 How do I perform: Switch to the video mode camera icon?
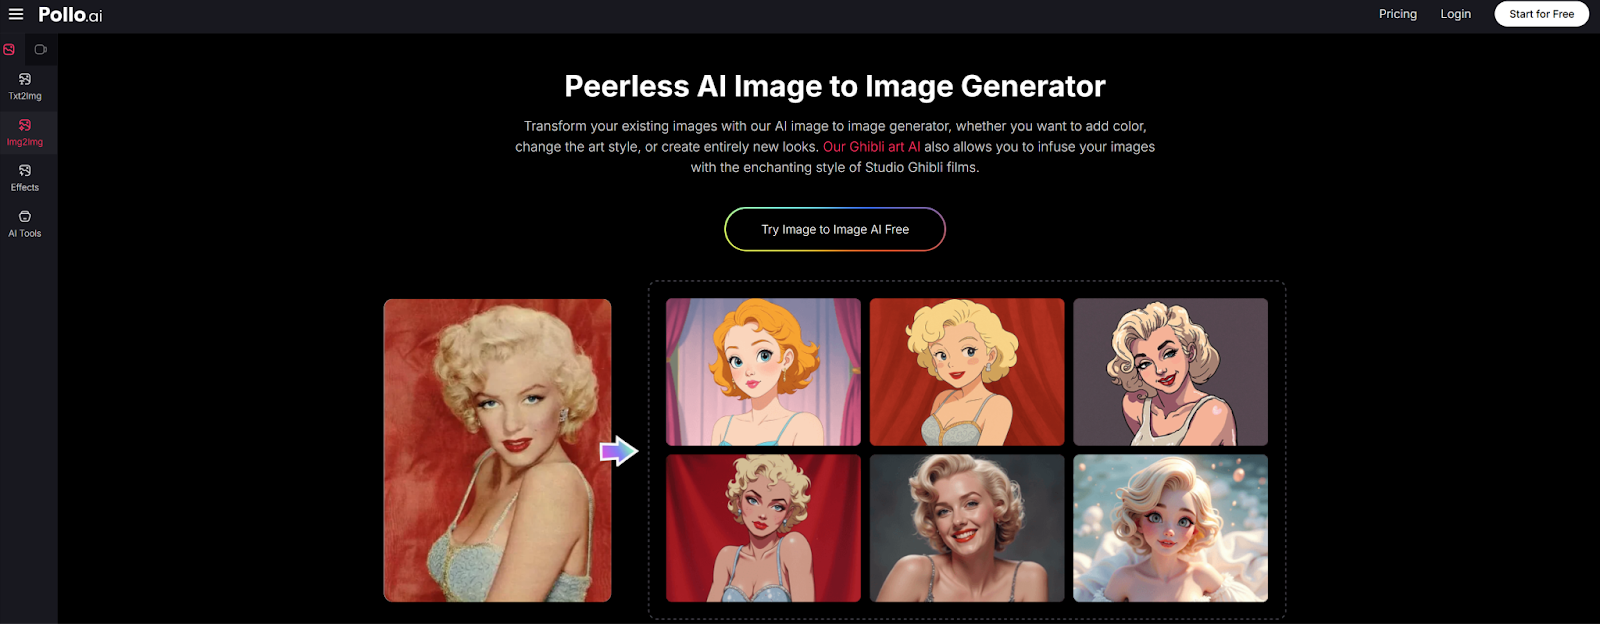41,49
